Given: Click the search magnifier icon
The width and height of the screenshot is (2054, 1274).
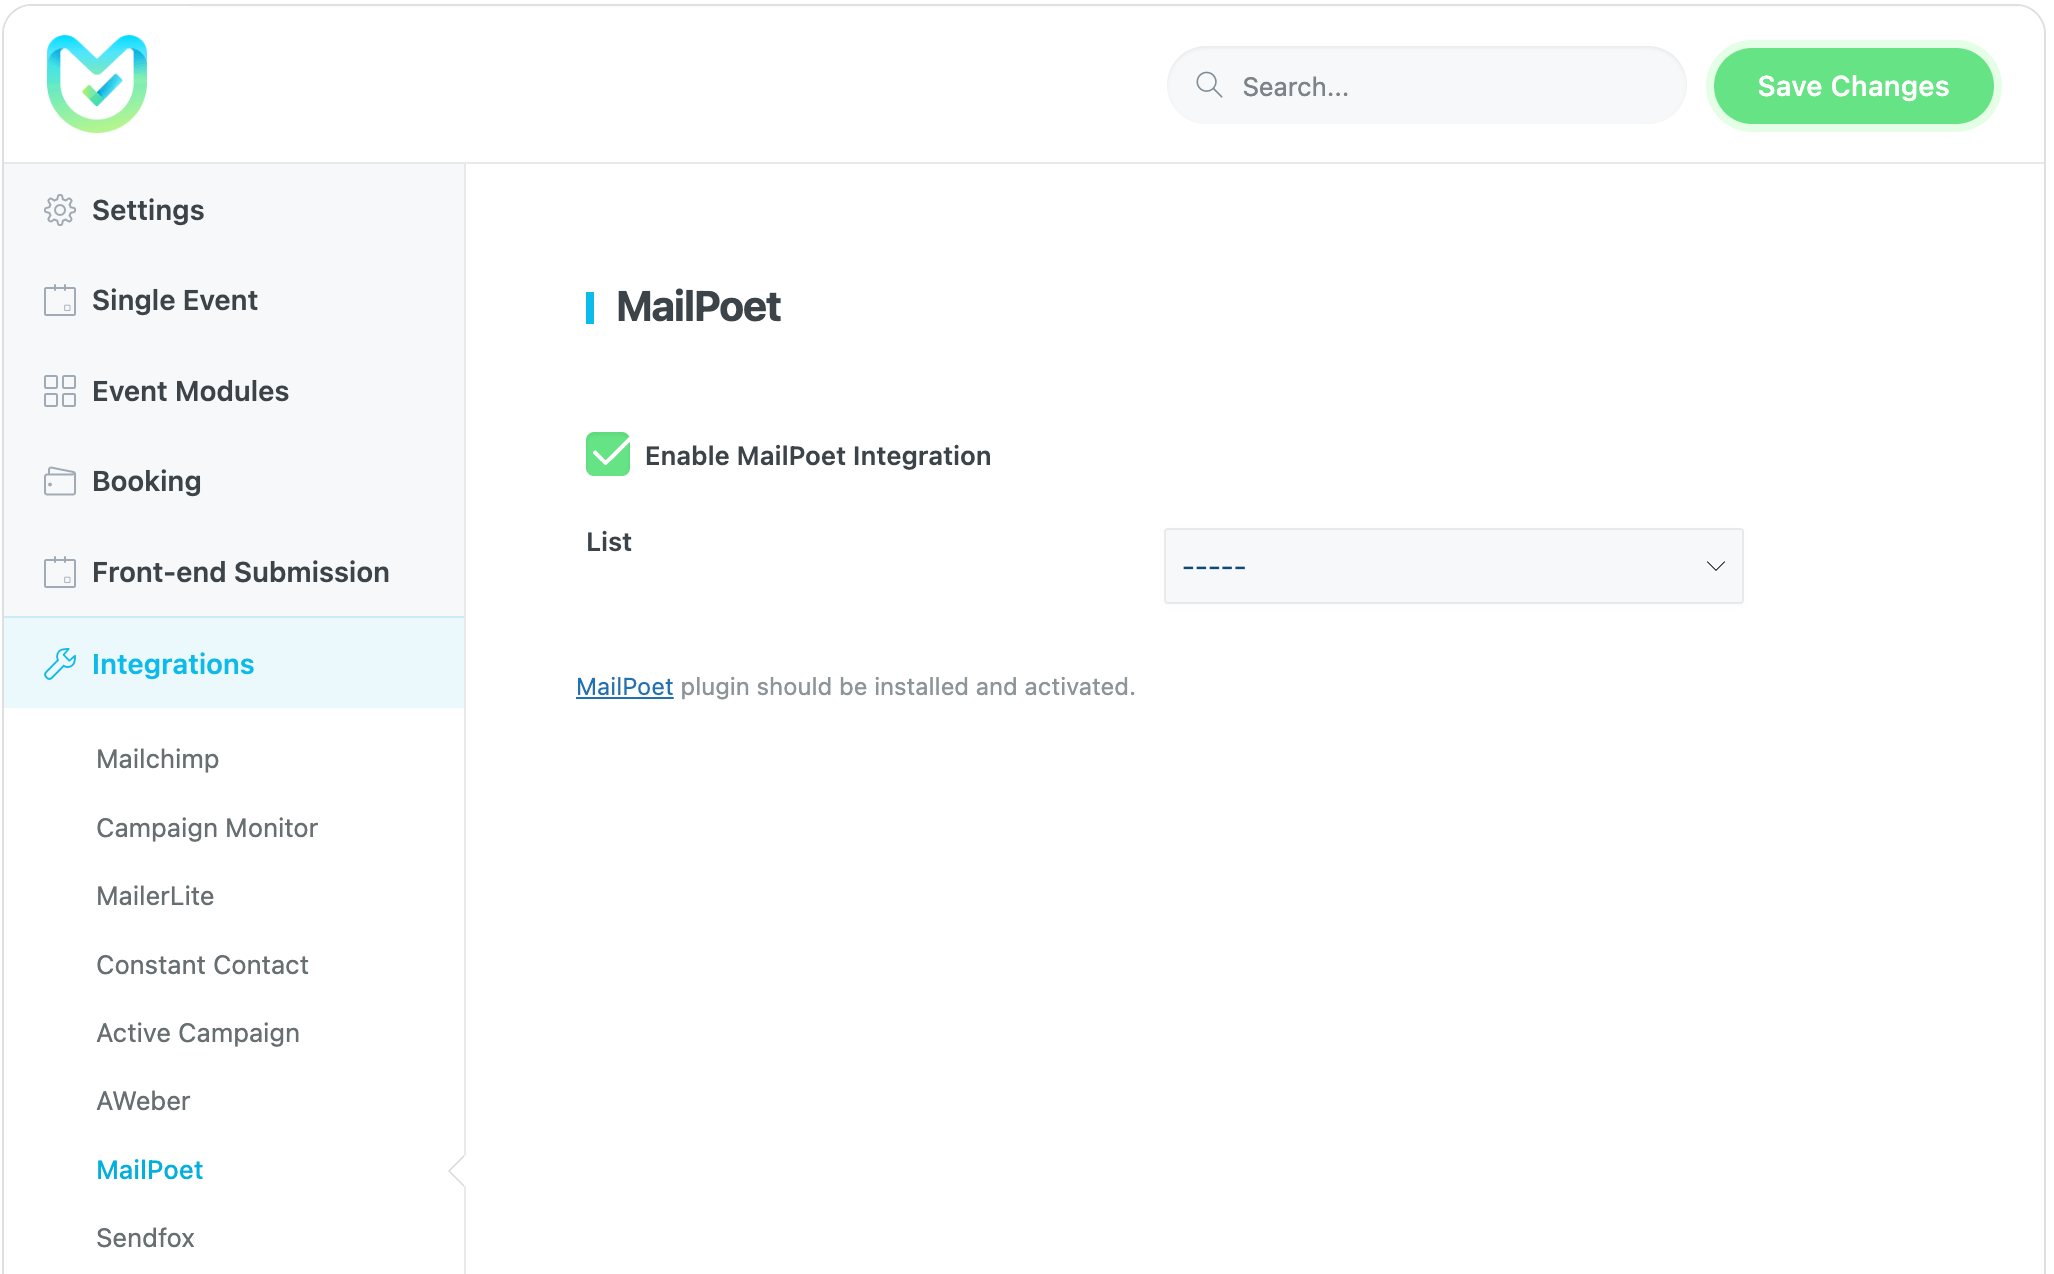Looking at the screenshot, I should pyautogui.click(x=1209, y=85).
